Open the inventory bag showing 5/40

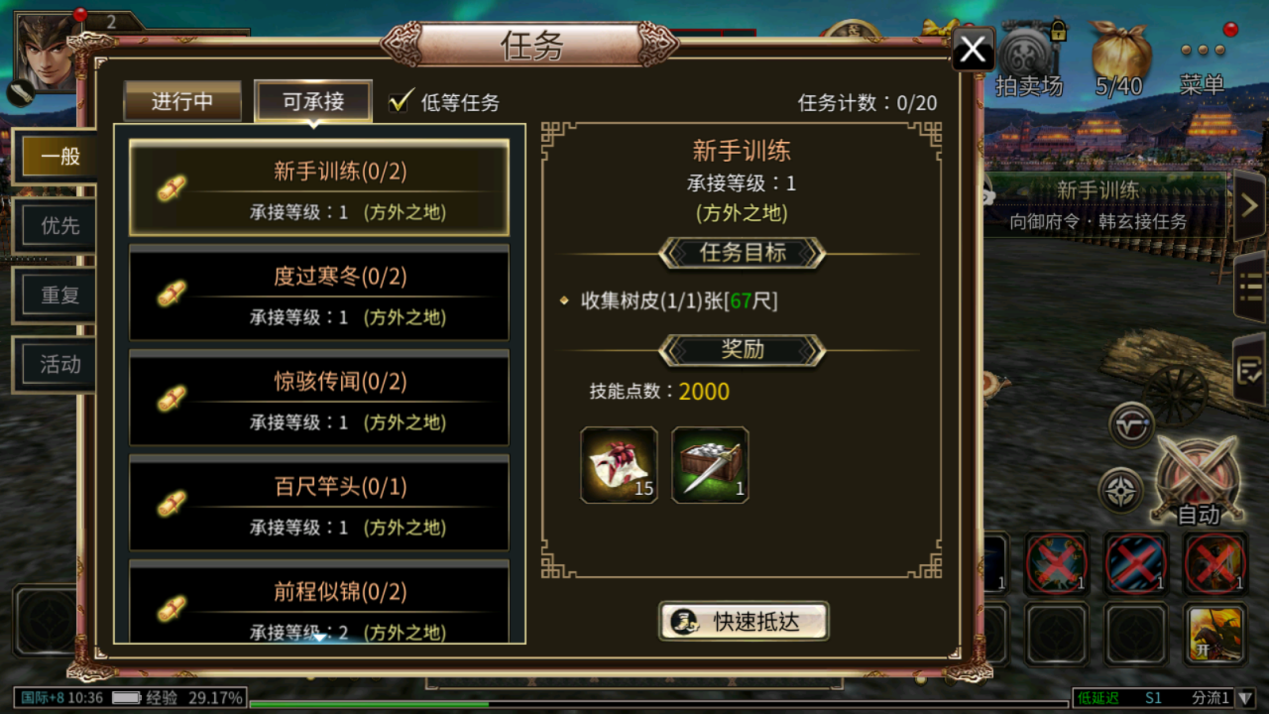1119,60
